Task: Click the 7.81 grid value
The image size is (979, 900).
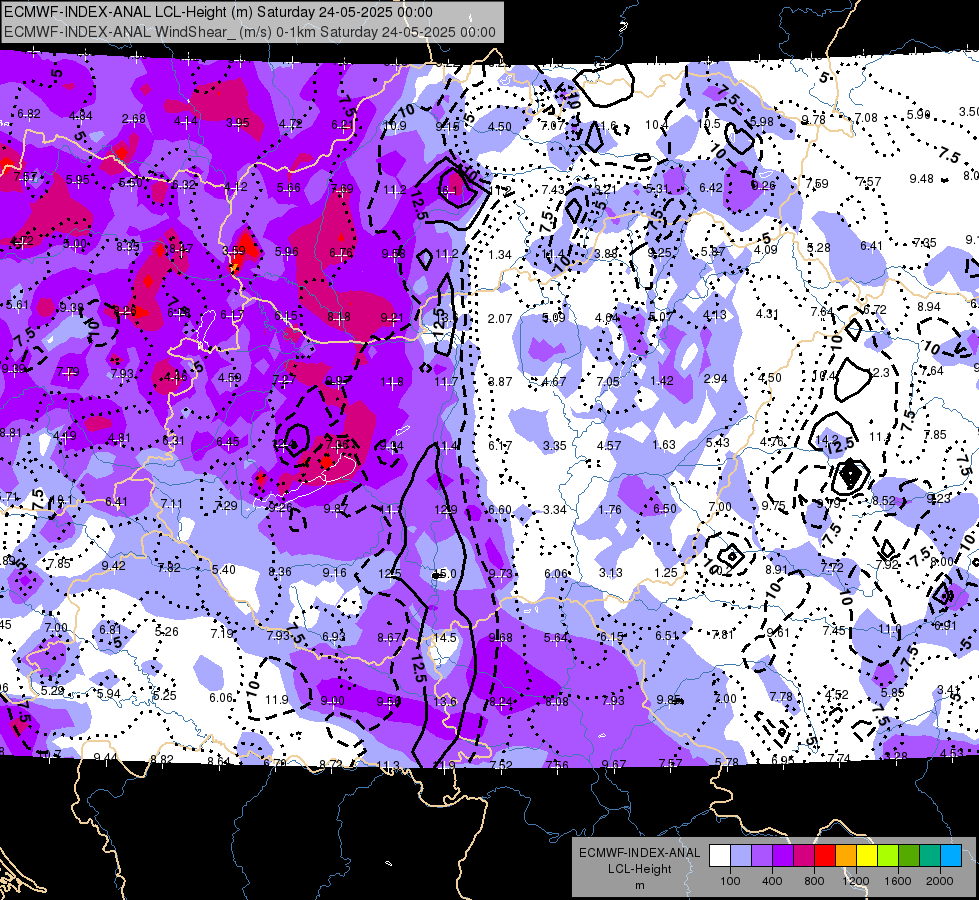Action: (x=723, y=635)
